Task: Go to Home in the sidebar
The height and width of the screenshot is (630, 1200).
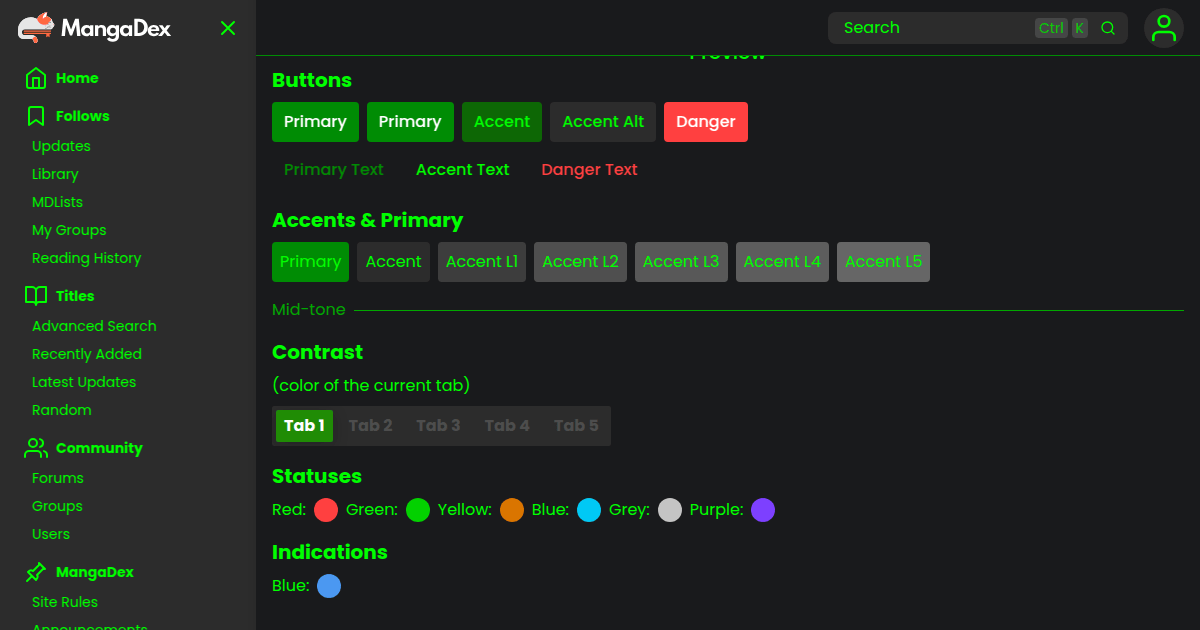Action: pos(77,78)
